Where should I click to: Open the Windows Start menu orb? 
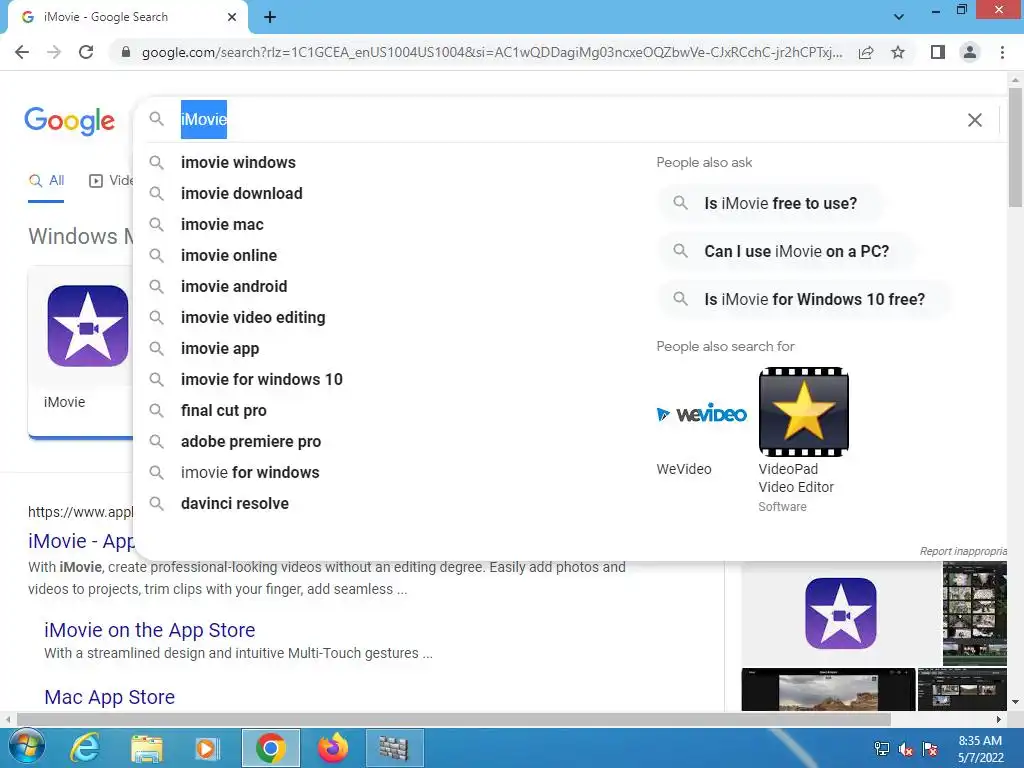click(25, 747)
